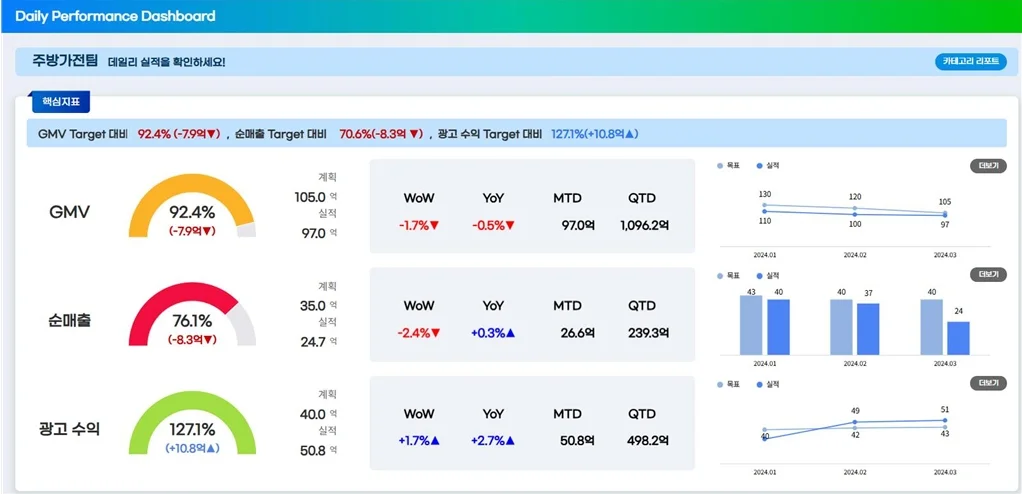Image resolution: width=1022 pixels, height=494 pixels.
Task: Expand 순매출 chart with 더보기
Action: tap(988, 275)
